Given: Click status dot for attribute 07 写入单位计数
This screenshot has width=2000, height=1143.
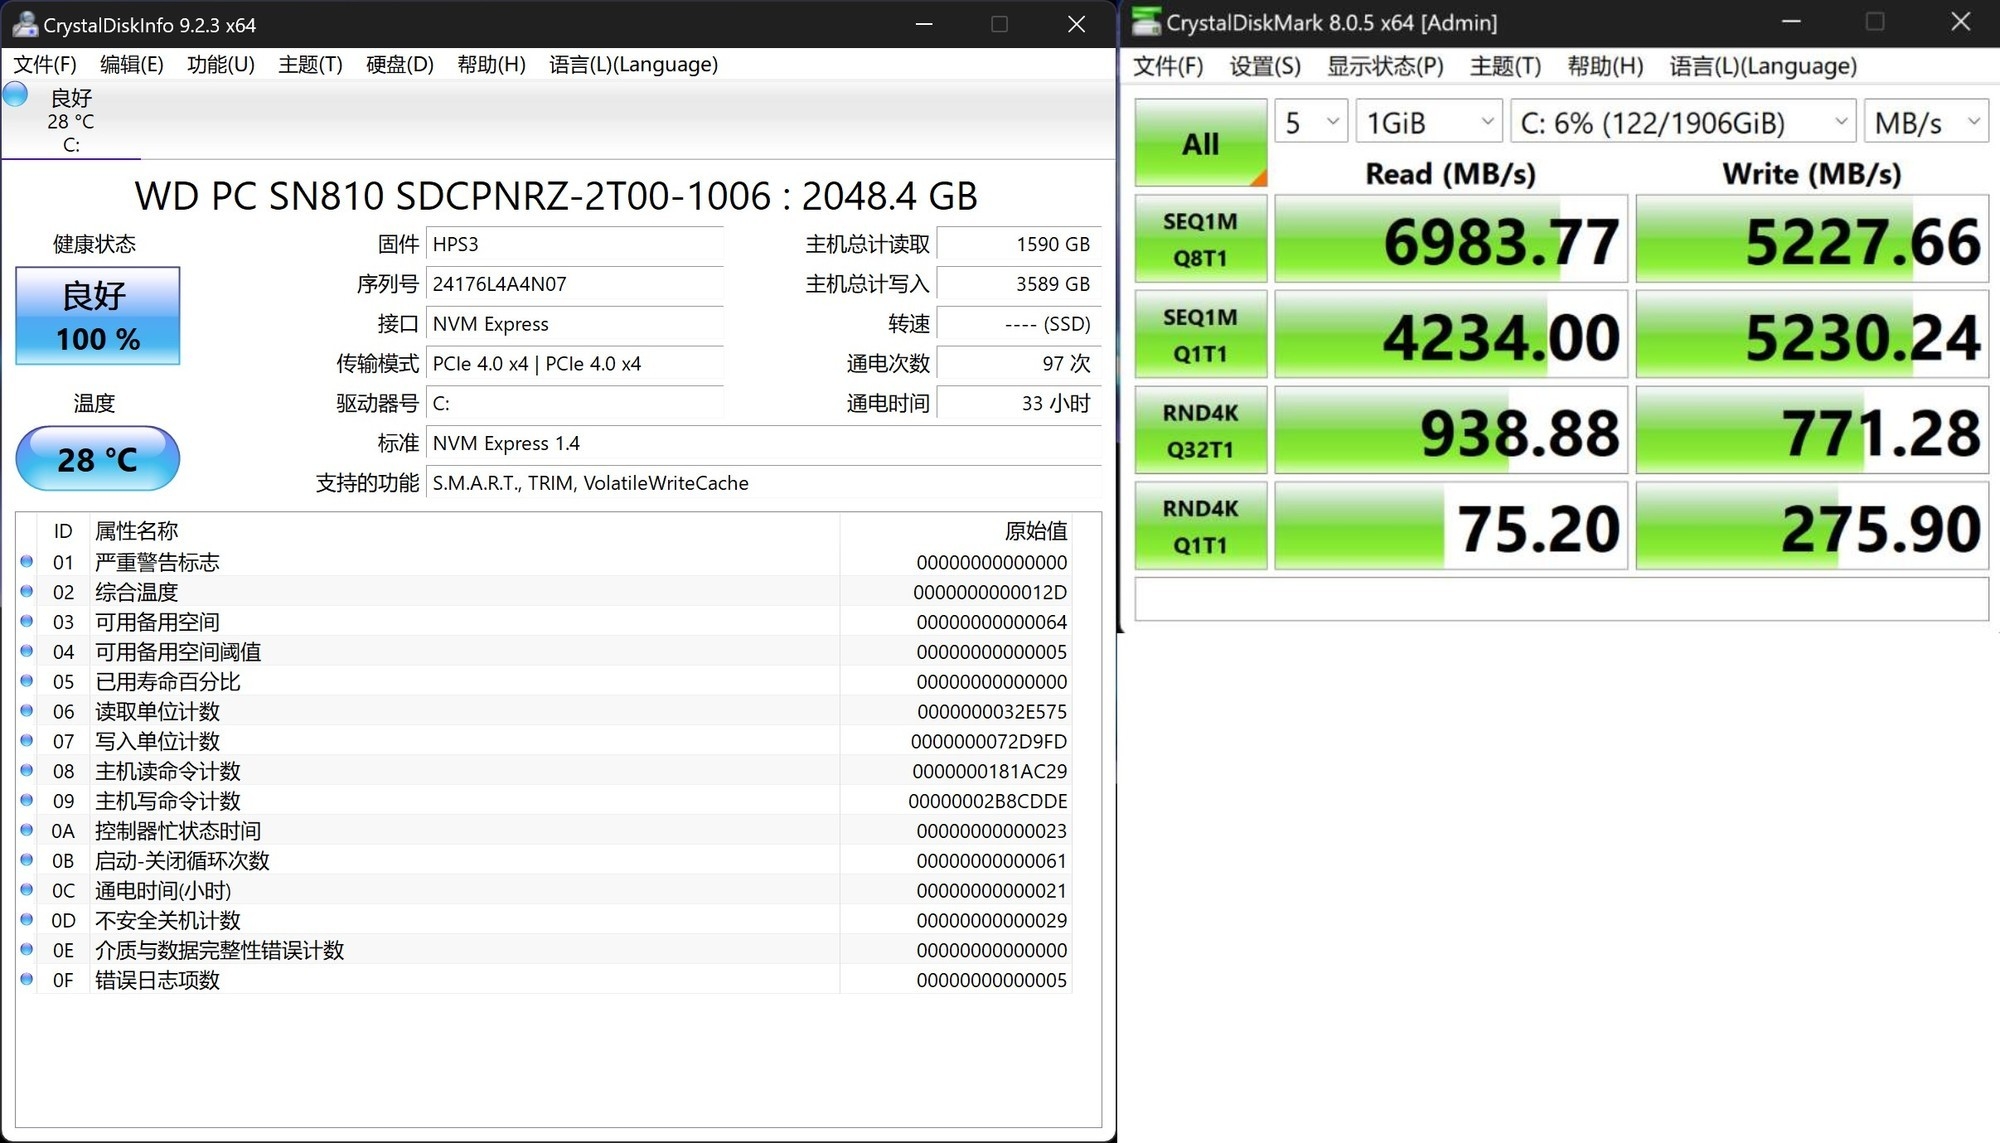Looking at the screenshot, I should (27, 741).
